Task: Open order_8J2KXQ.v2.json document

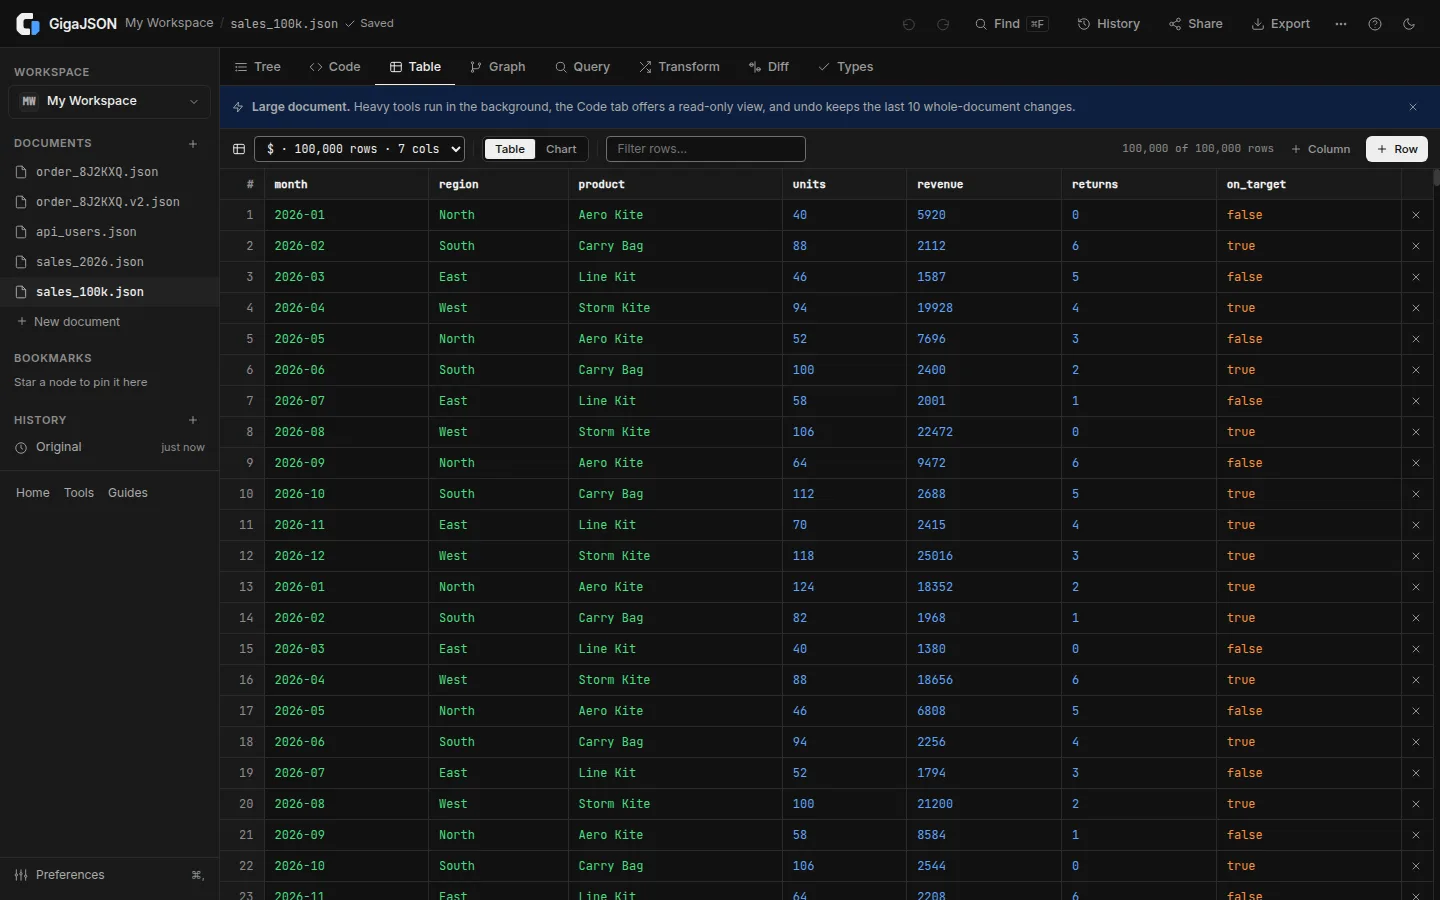Action: (x=110, y=202)
